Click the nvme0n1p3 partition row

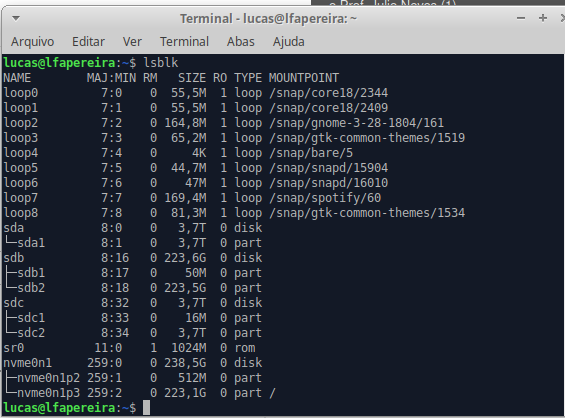pos(139,393)
